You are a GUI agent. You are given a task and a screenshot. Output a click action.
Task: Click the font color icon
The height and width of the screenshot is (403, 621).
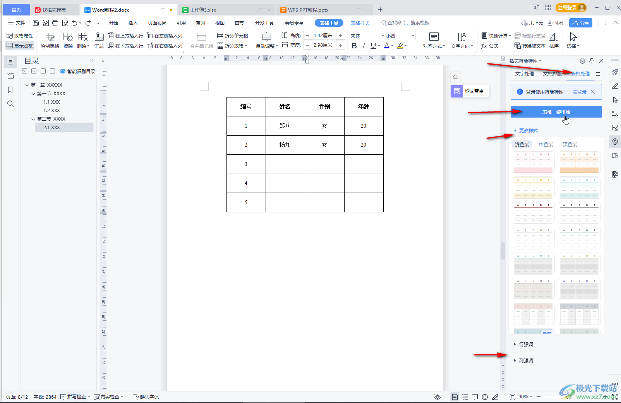[387, 46]
